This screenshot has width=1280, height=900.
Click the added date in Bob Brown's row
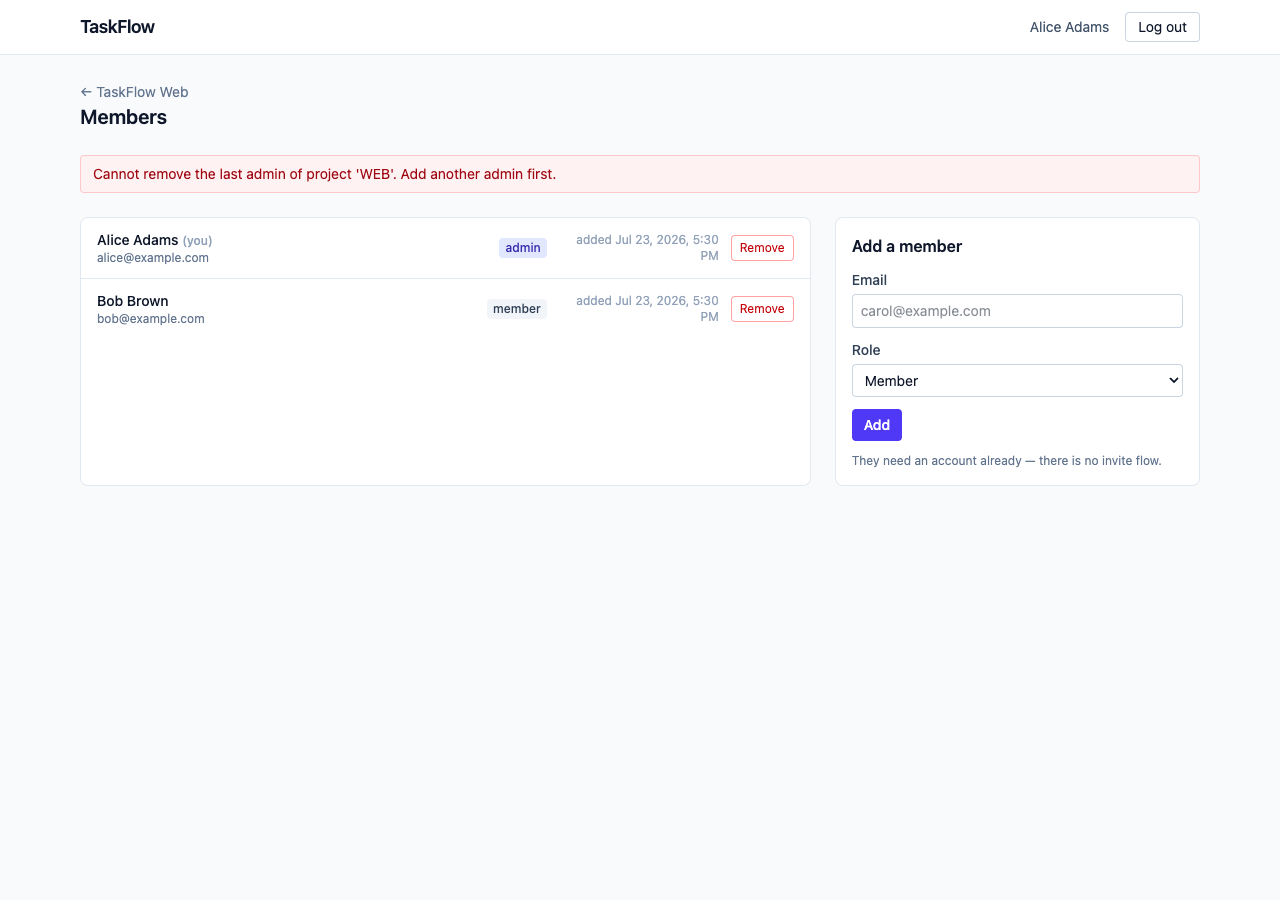point(647,309)
